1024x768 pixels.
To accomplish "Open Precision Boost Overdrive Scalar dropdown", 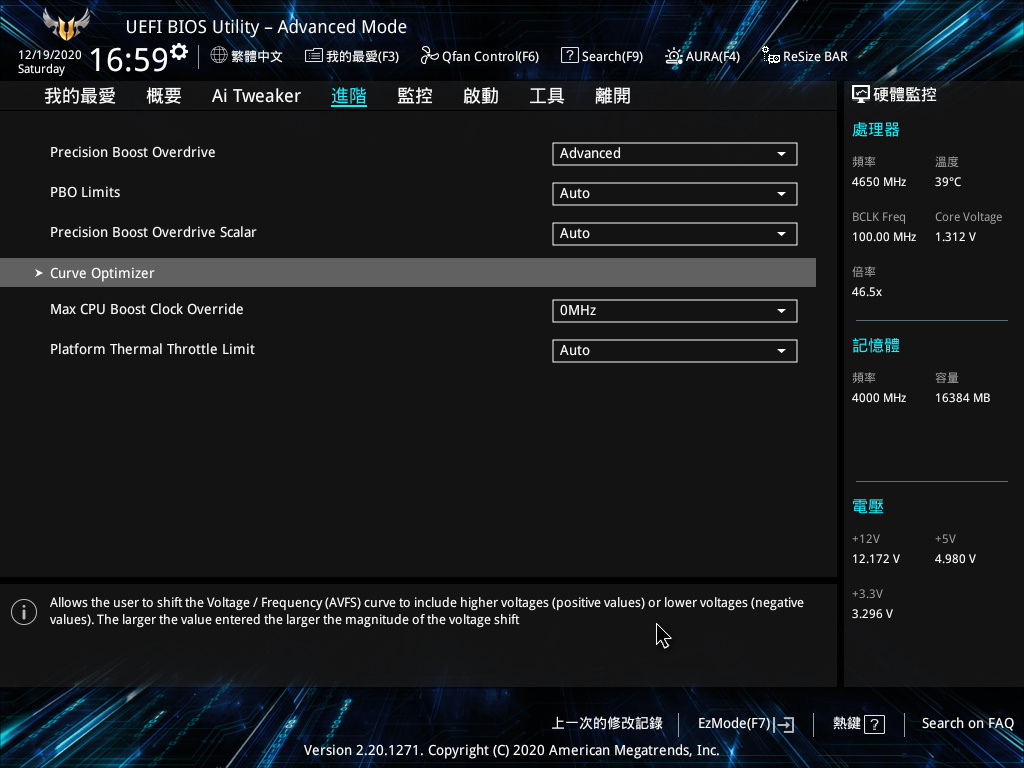I will click(x=675, y=234).
